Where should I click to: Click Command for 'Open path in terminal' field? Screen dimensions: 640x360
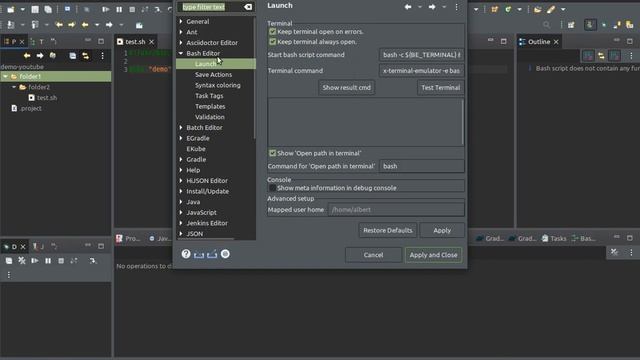[x=422, y=166]
